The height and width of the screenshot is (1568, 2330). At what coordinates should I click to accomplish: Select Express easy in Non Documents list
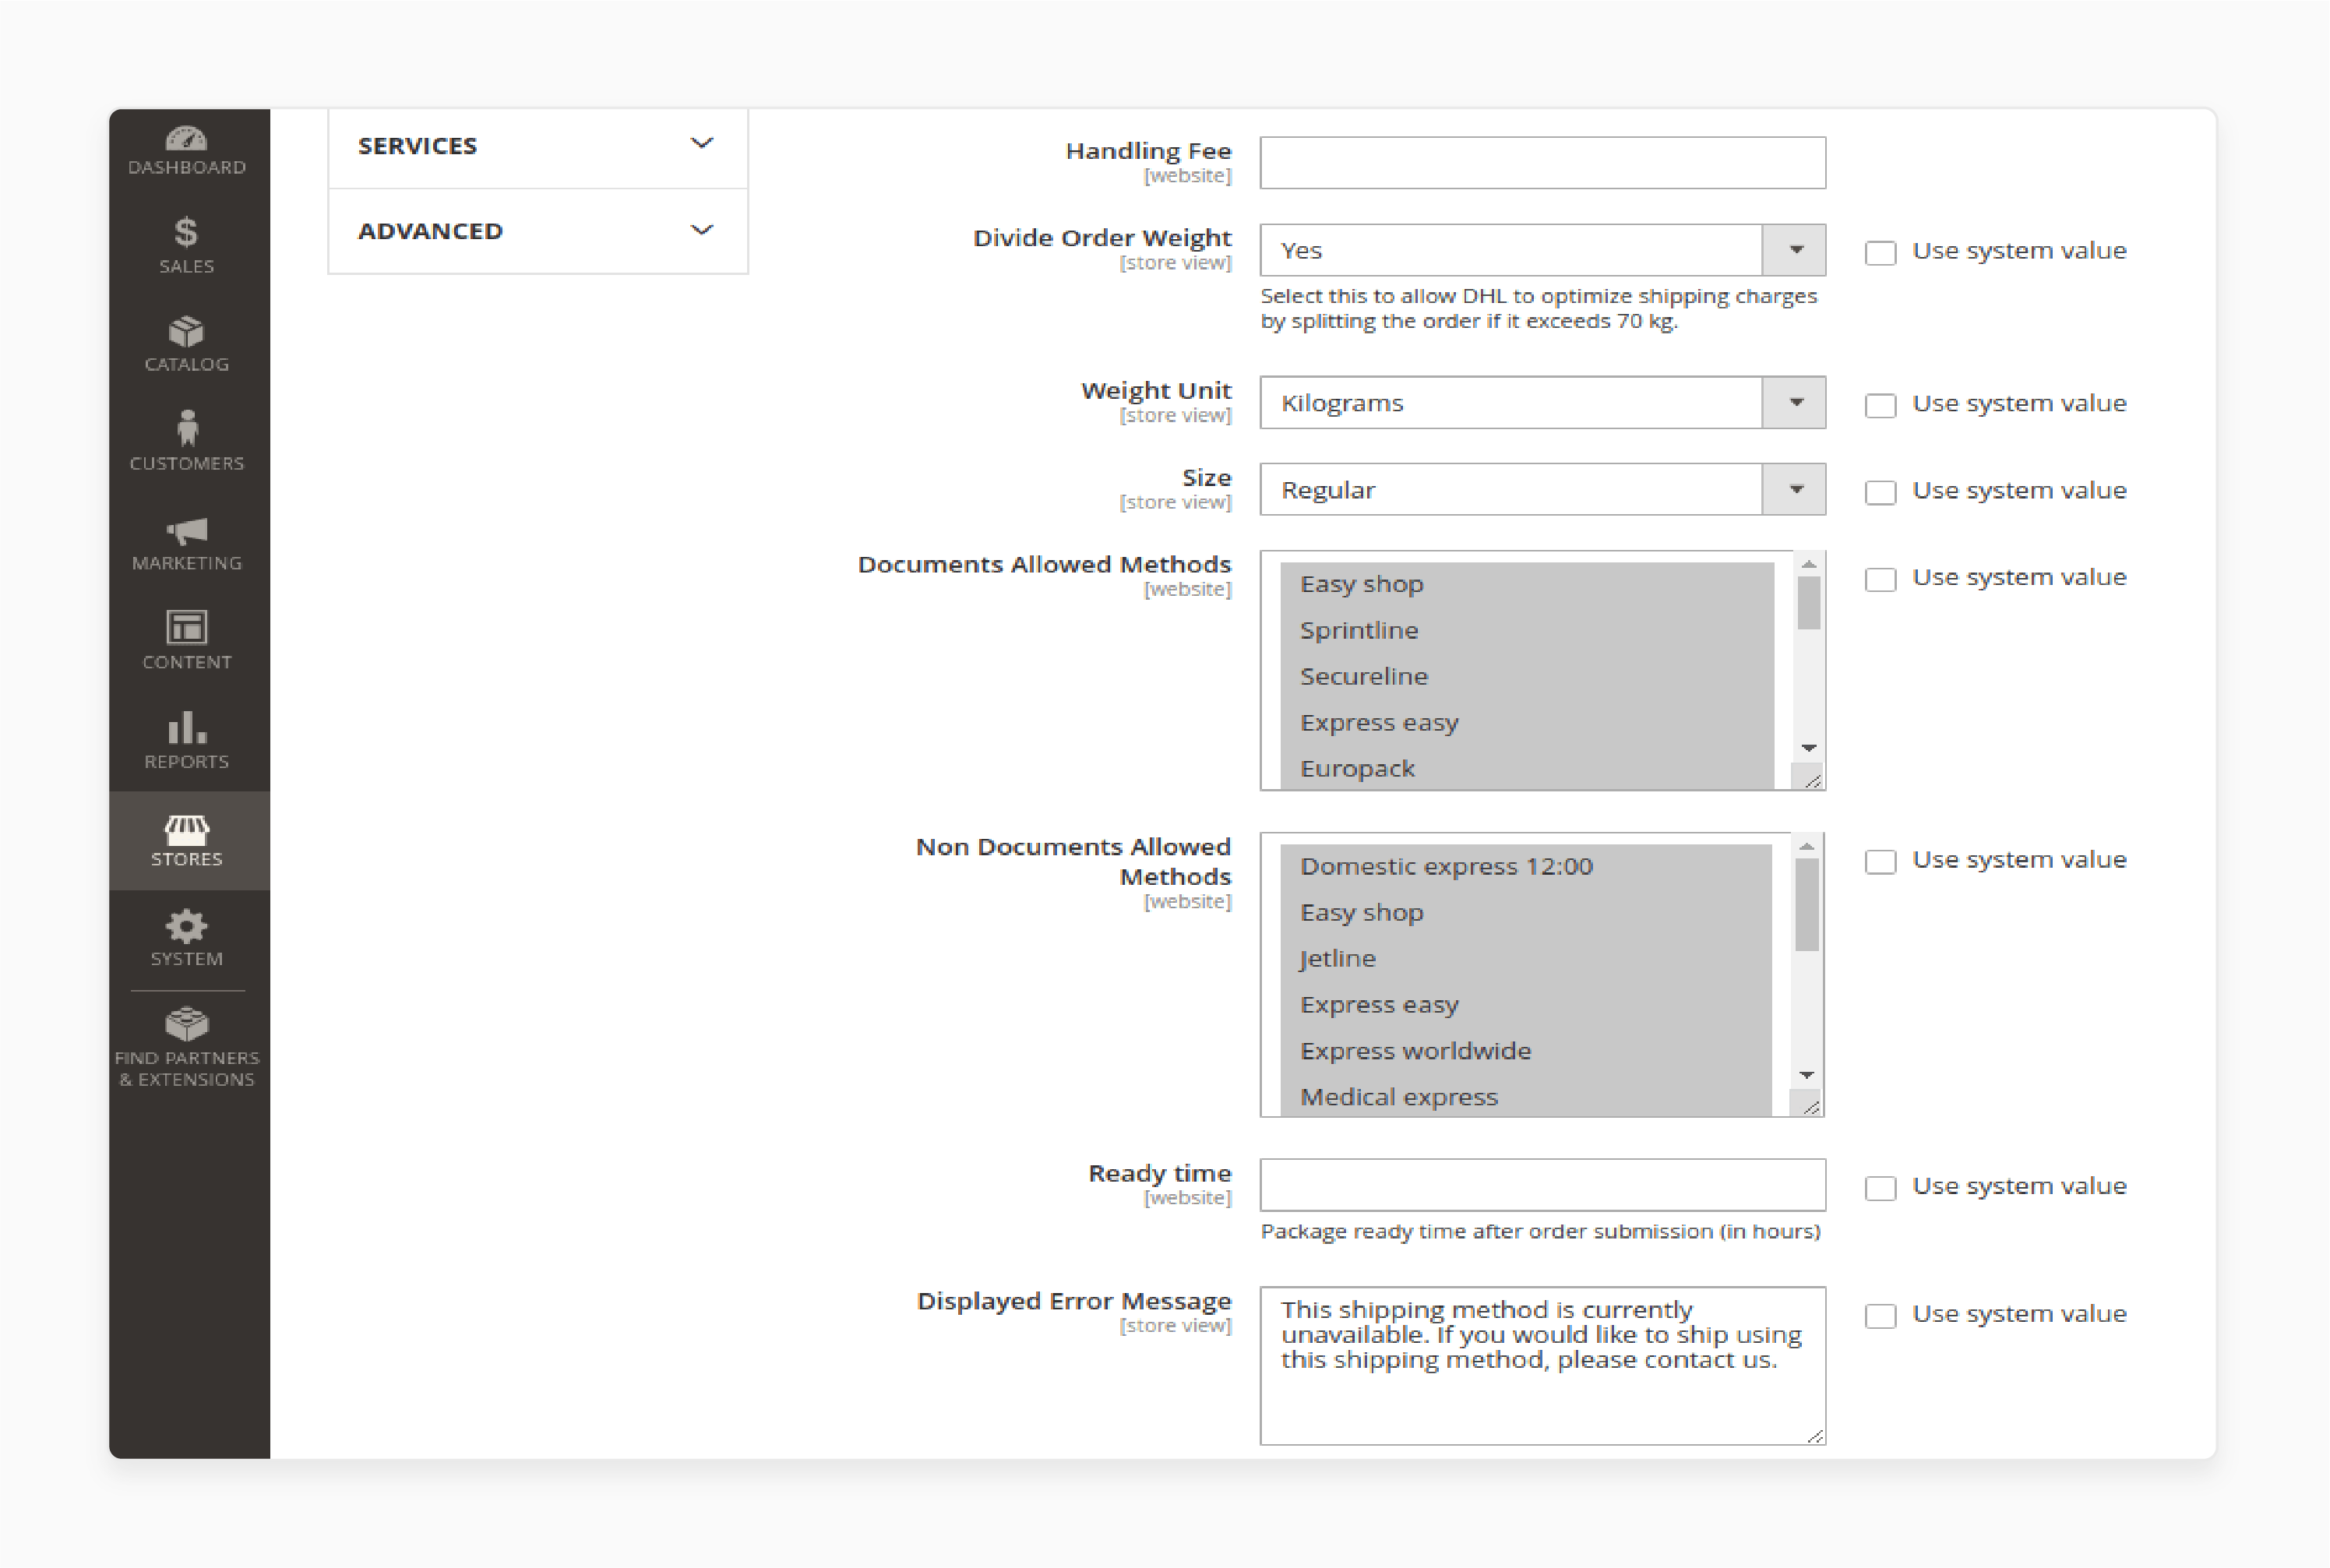(x=1526, y=1004)
